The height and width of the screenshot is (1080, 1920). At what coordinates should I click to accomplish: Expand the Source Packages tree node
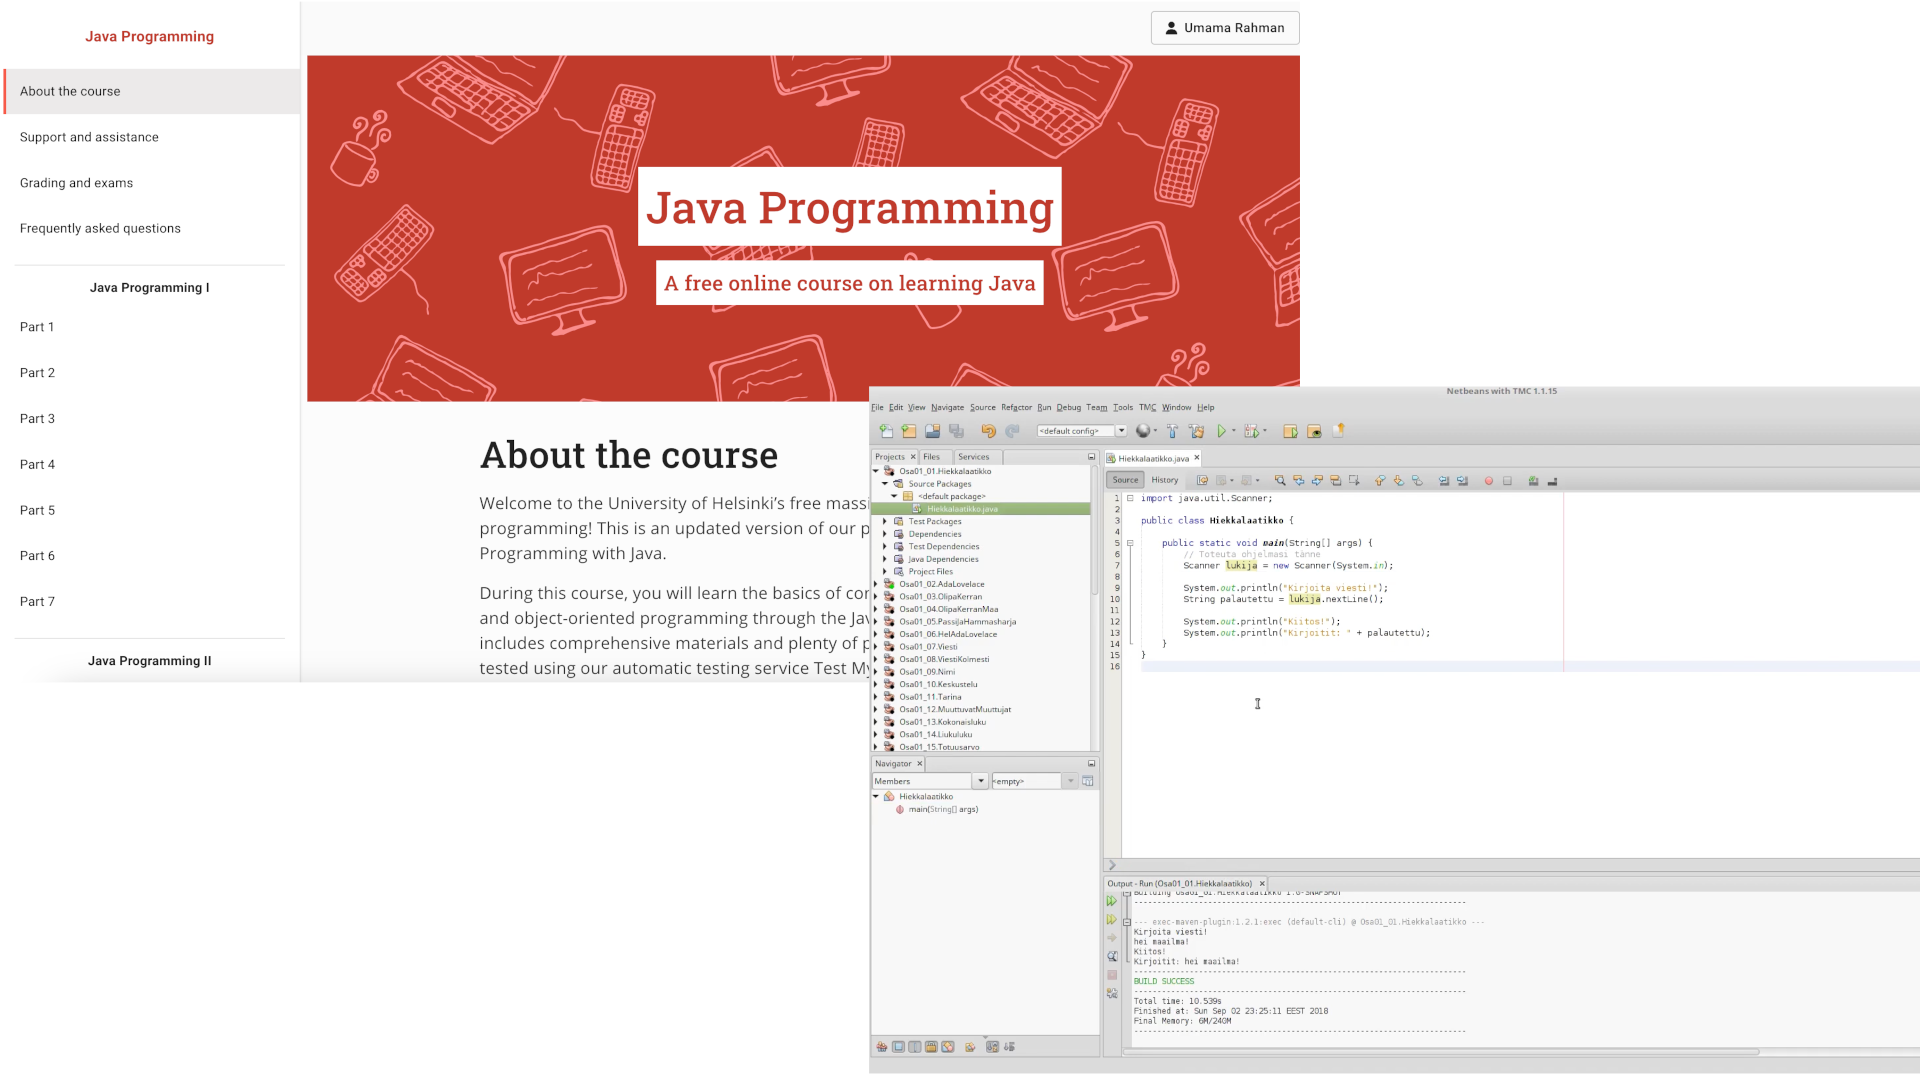[885, 483]
